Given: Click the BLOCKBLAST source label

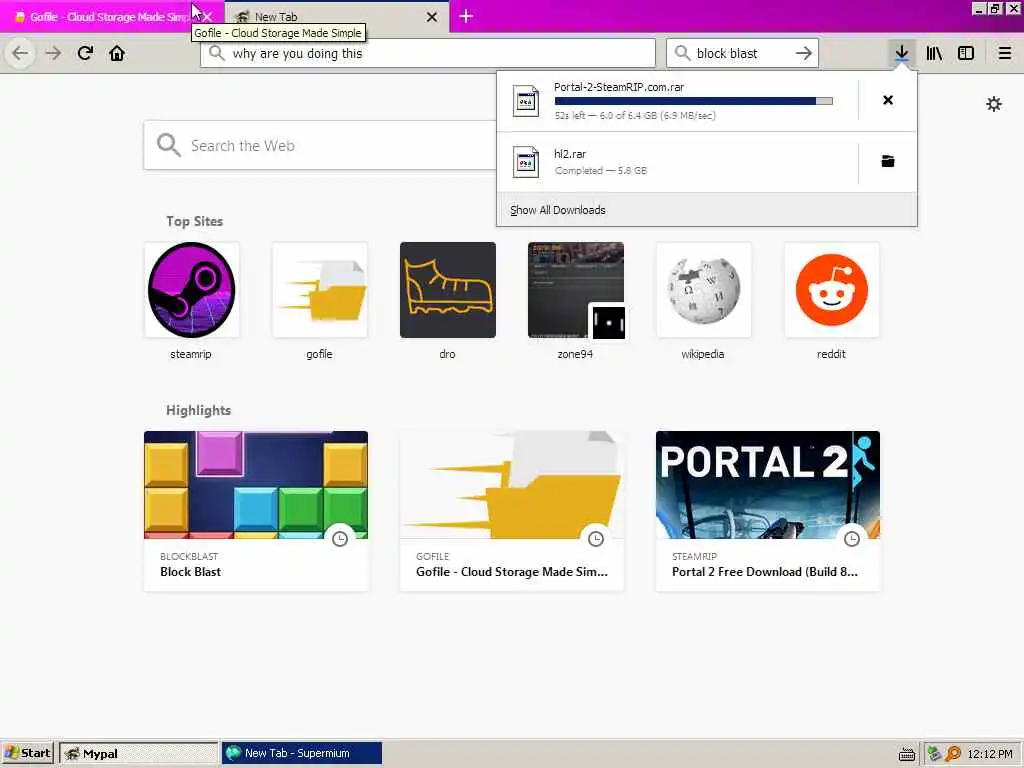Looking at the screenshot, I should point(189,556).
